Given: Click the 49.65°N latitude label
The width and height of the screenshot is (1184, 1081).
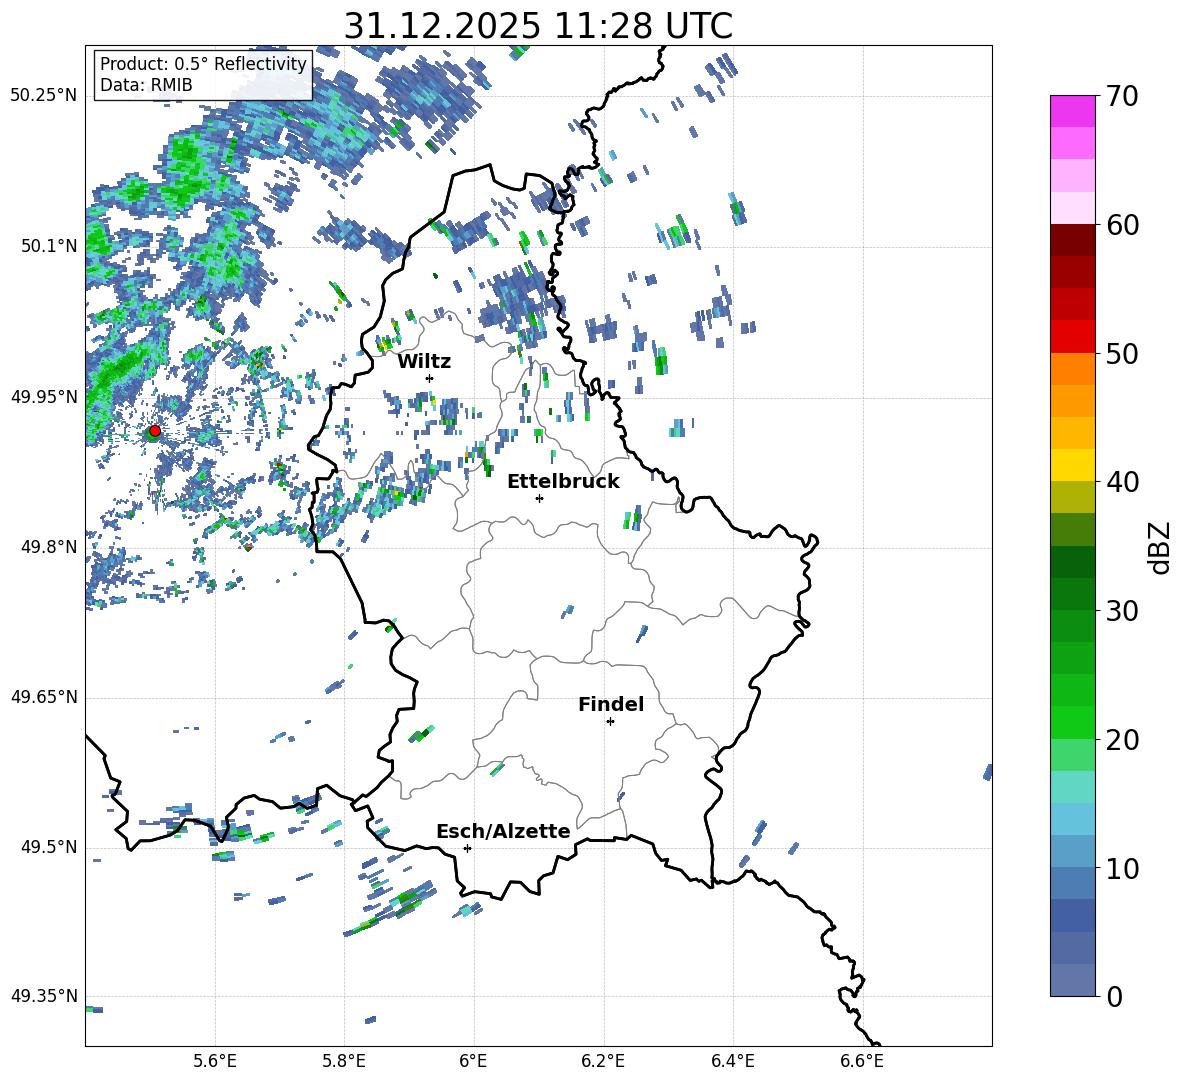Looking at the screenshot, I should [44, 696].
